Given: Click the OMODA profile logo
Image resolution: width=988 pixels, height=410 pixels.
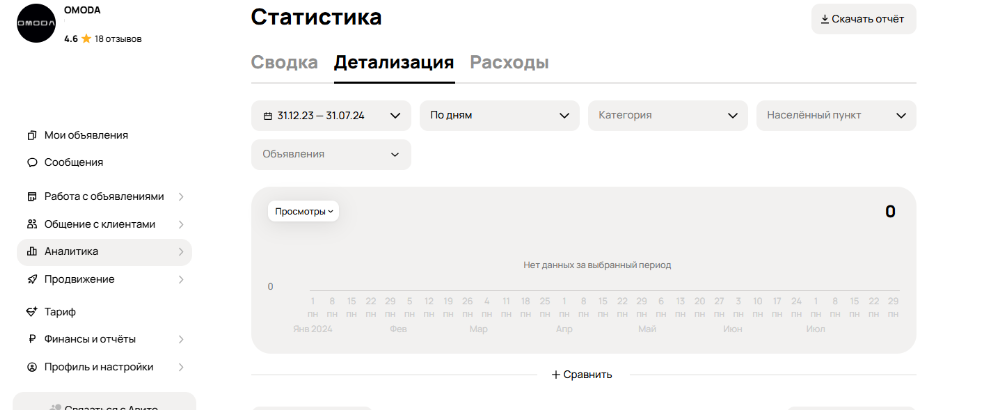Looking at the screenshot, I should click(37, 23).
